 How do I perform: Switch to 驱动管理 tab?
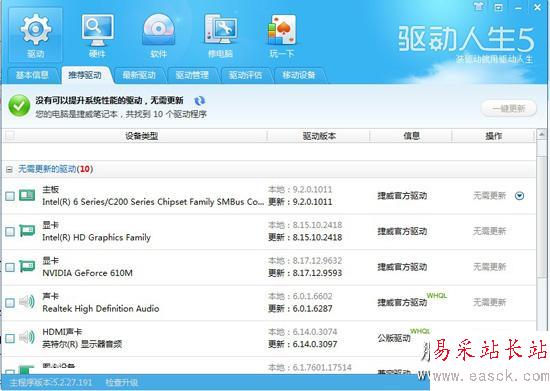[x=192, y=75]
